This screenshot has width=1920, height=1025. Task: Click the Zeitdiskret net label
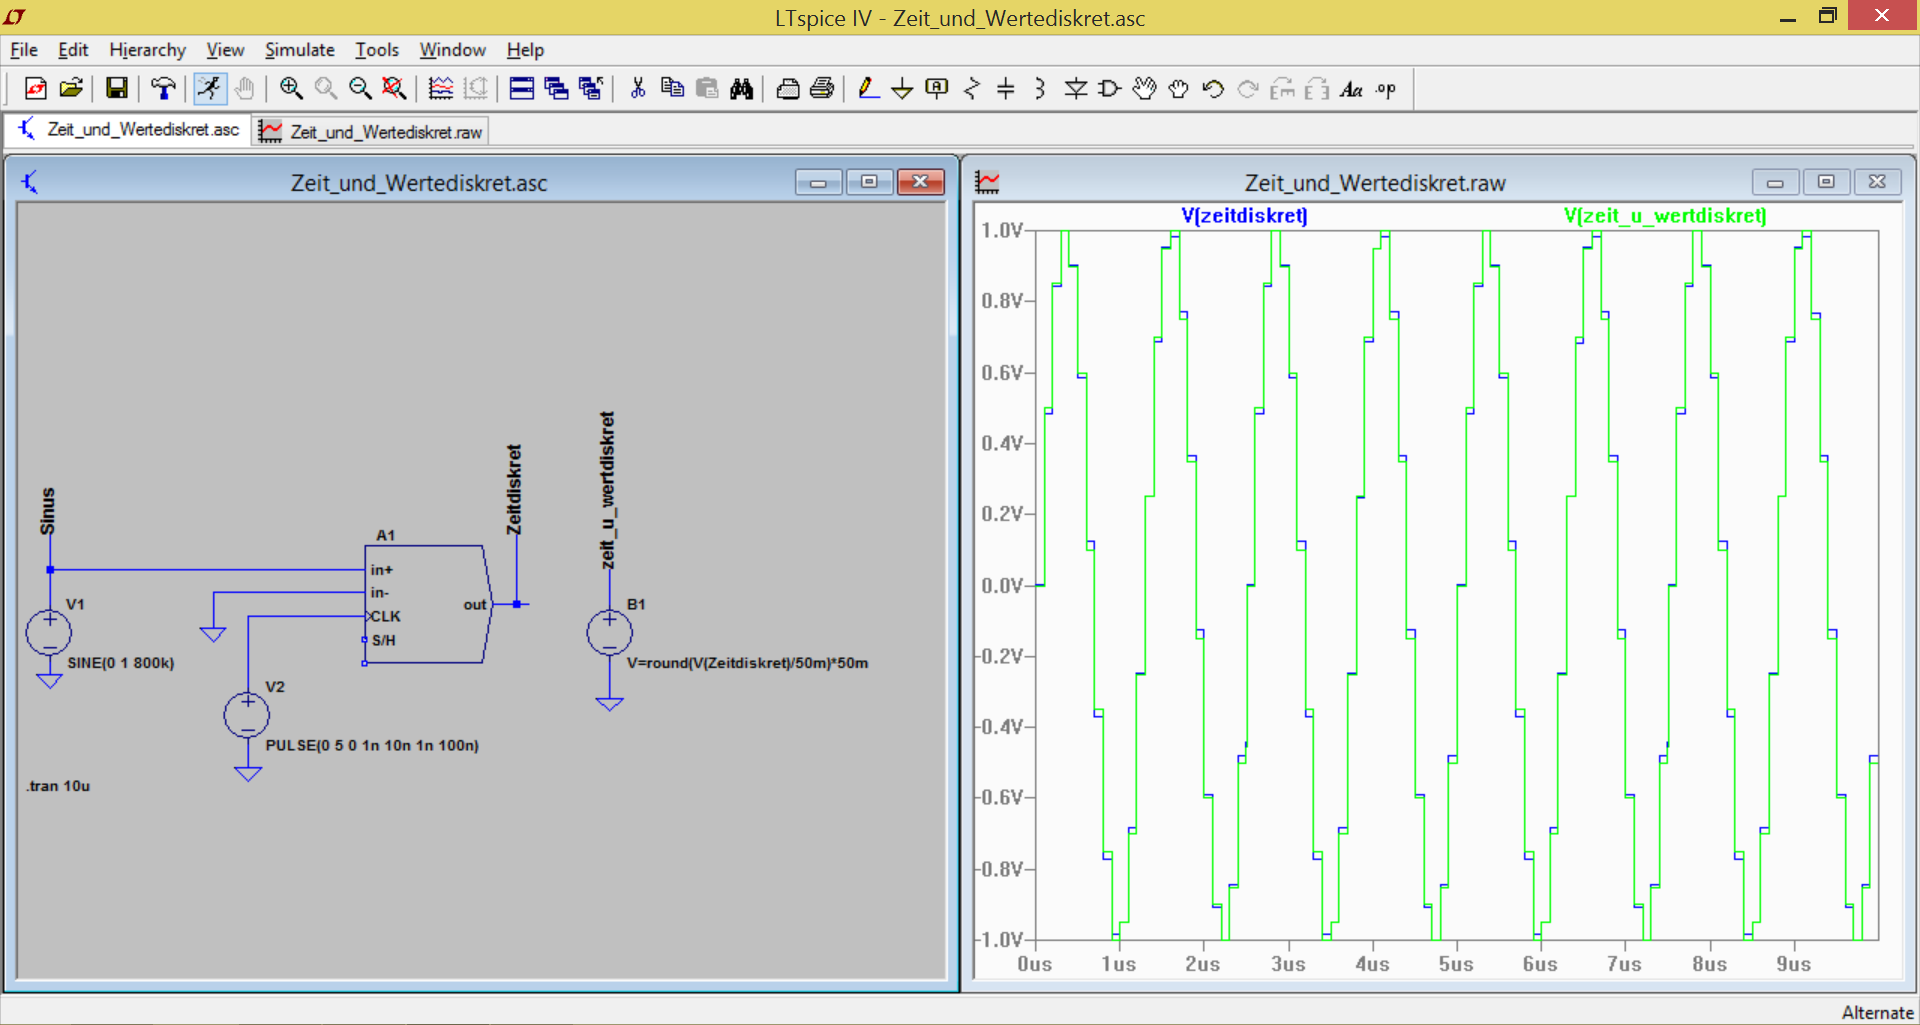pos(514,490)
